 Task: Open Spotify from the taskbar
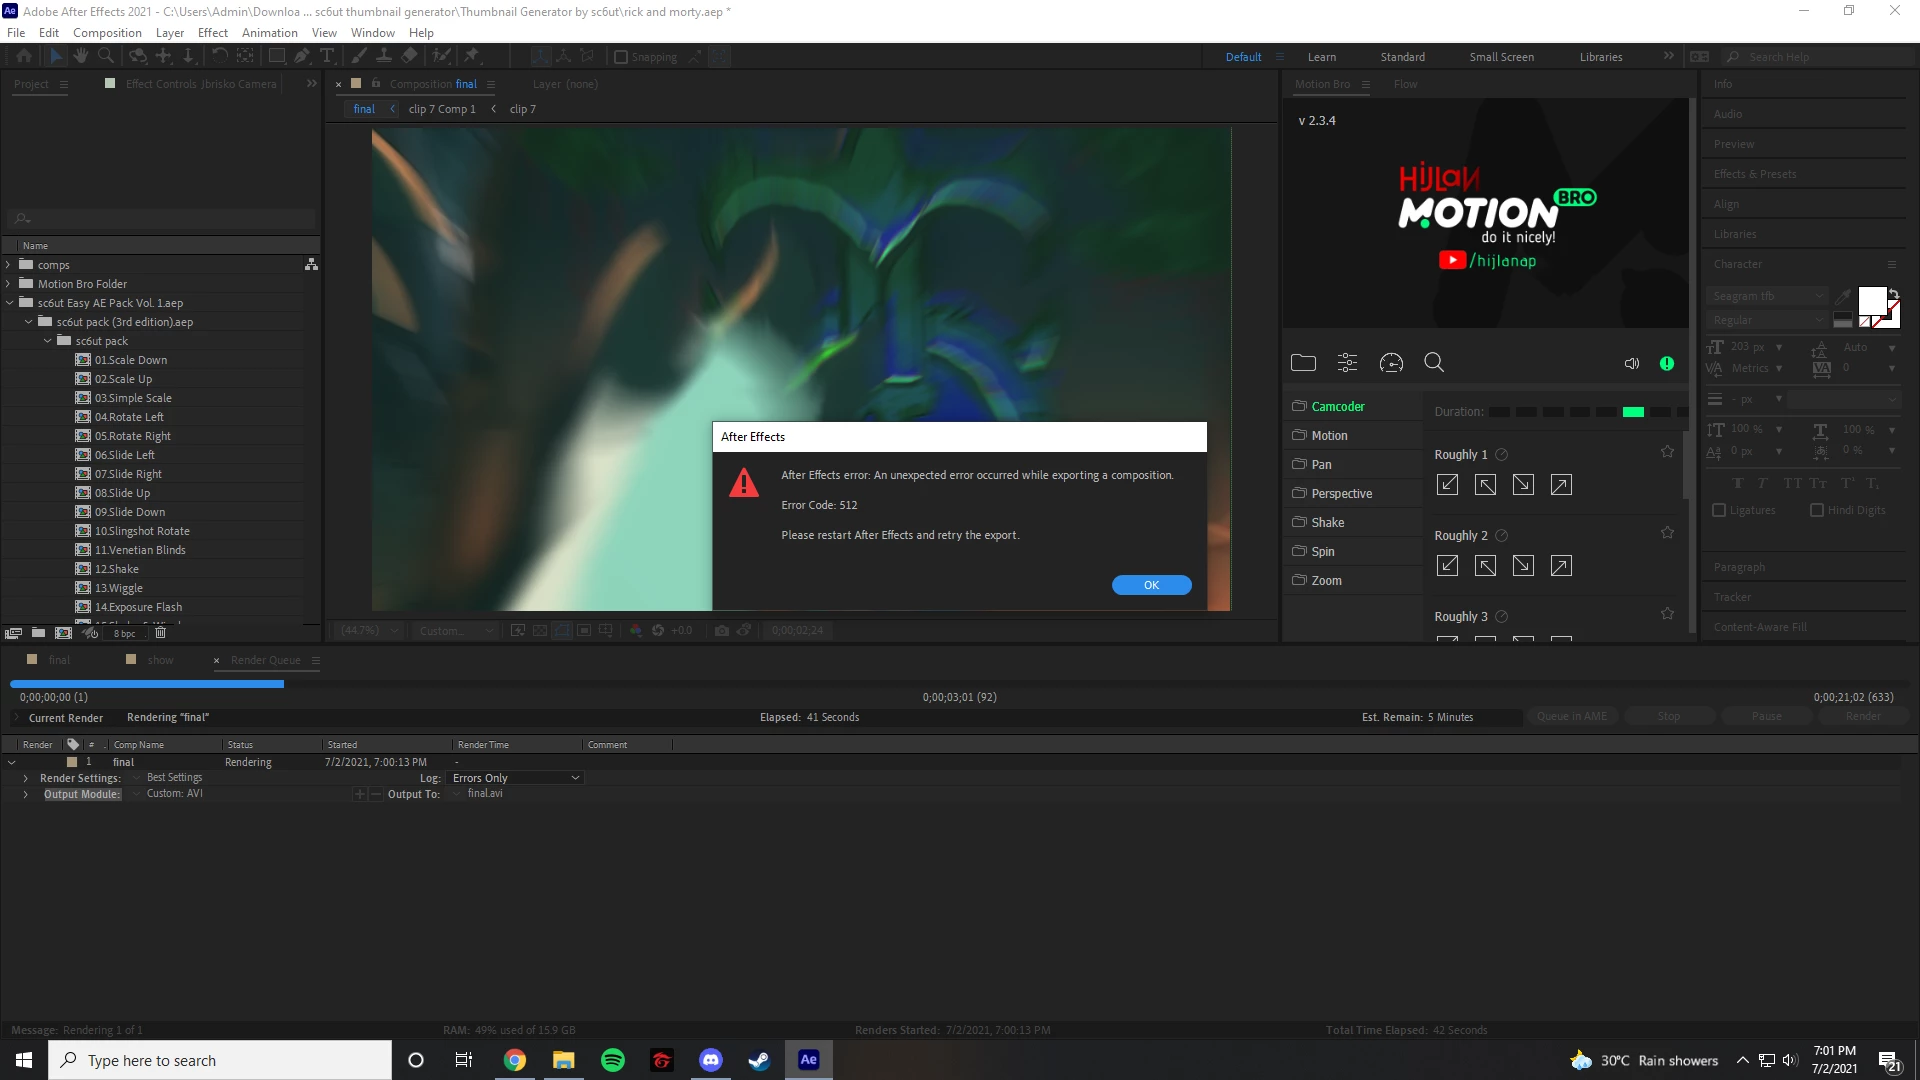coord(613,1060)
